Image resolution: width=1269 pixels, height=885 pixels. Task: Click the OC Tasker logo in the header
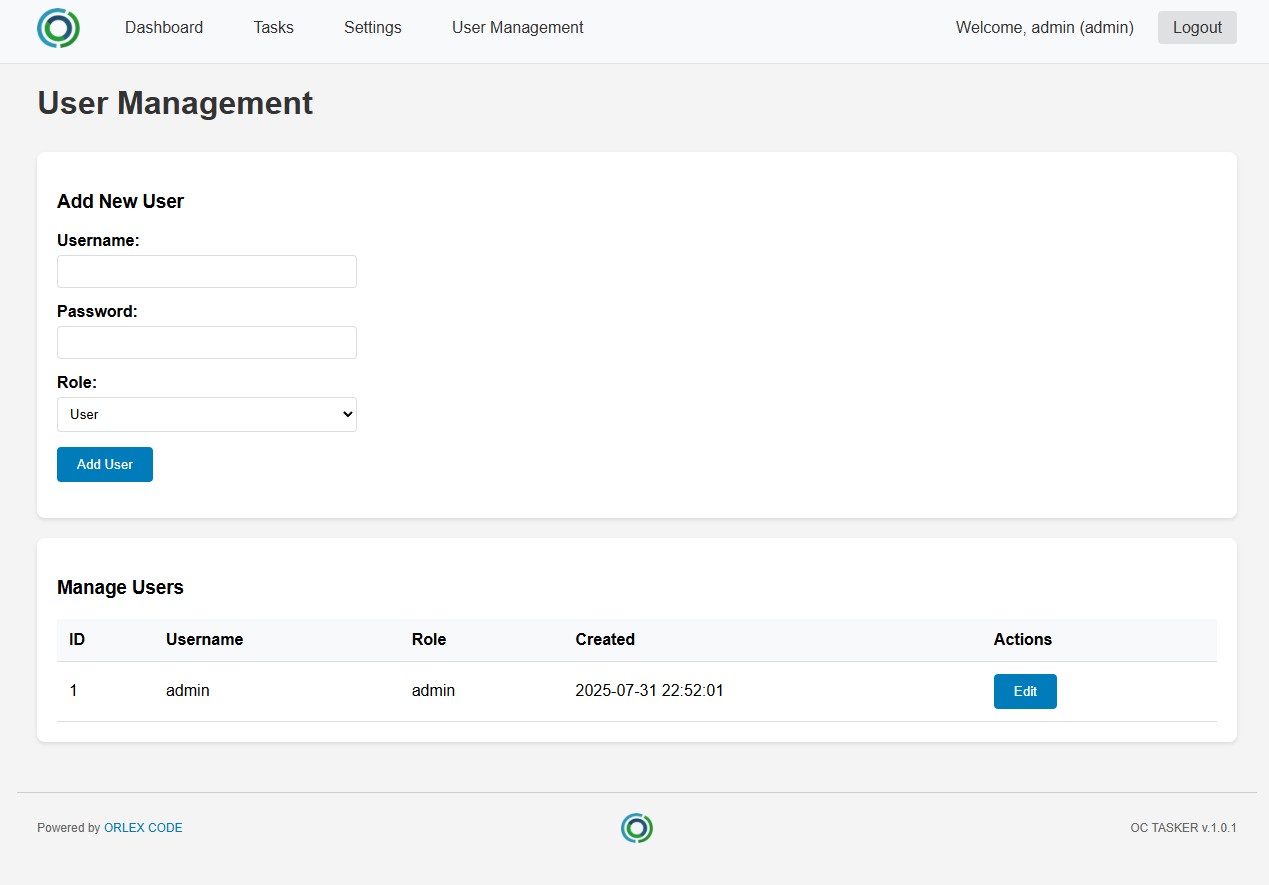tap(58, 28)
